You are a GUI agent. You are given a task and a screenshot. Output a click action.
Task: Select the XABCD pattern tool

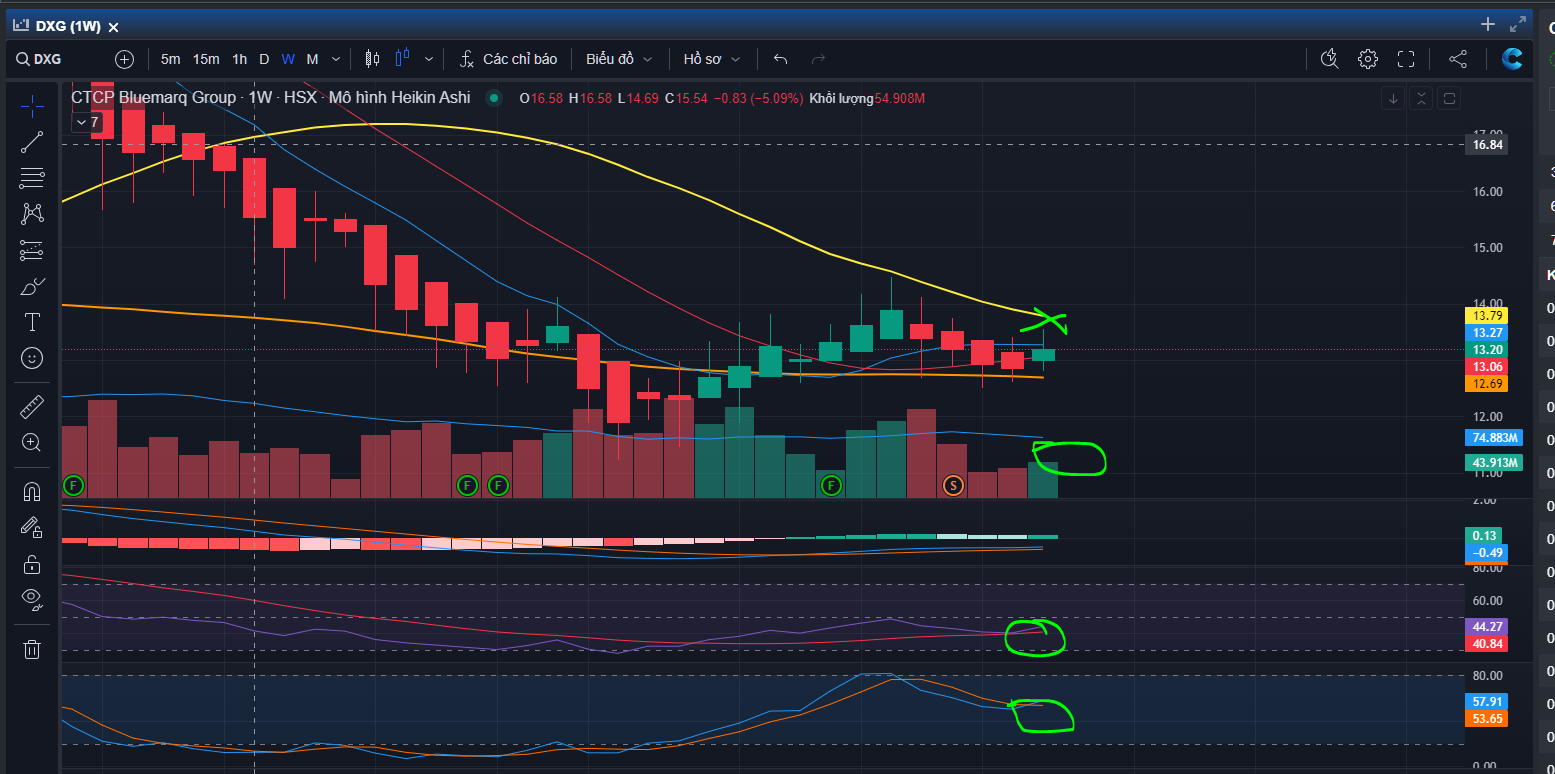coord(32,213)
